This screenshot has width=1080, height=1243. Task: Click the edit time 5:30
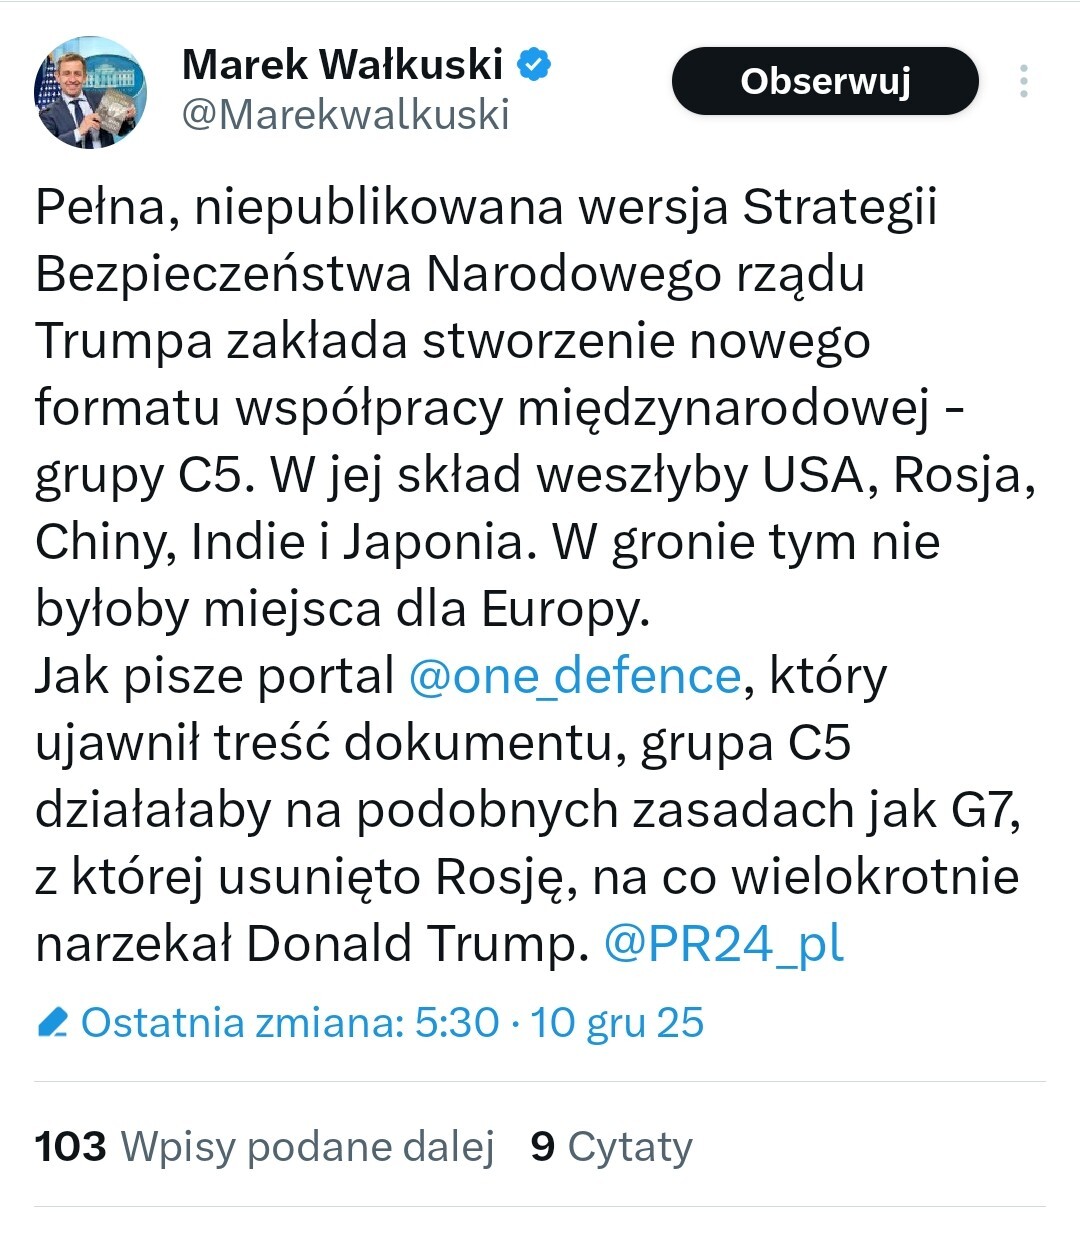click(x=457, y=1023)
